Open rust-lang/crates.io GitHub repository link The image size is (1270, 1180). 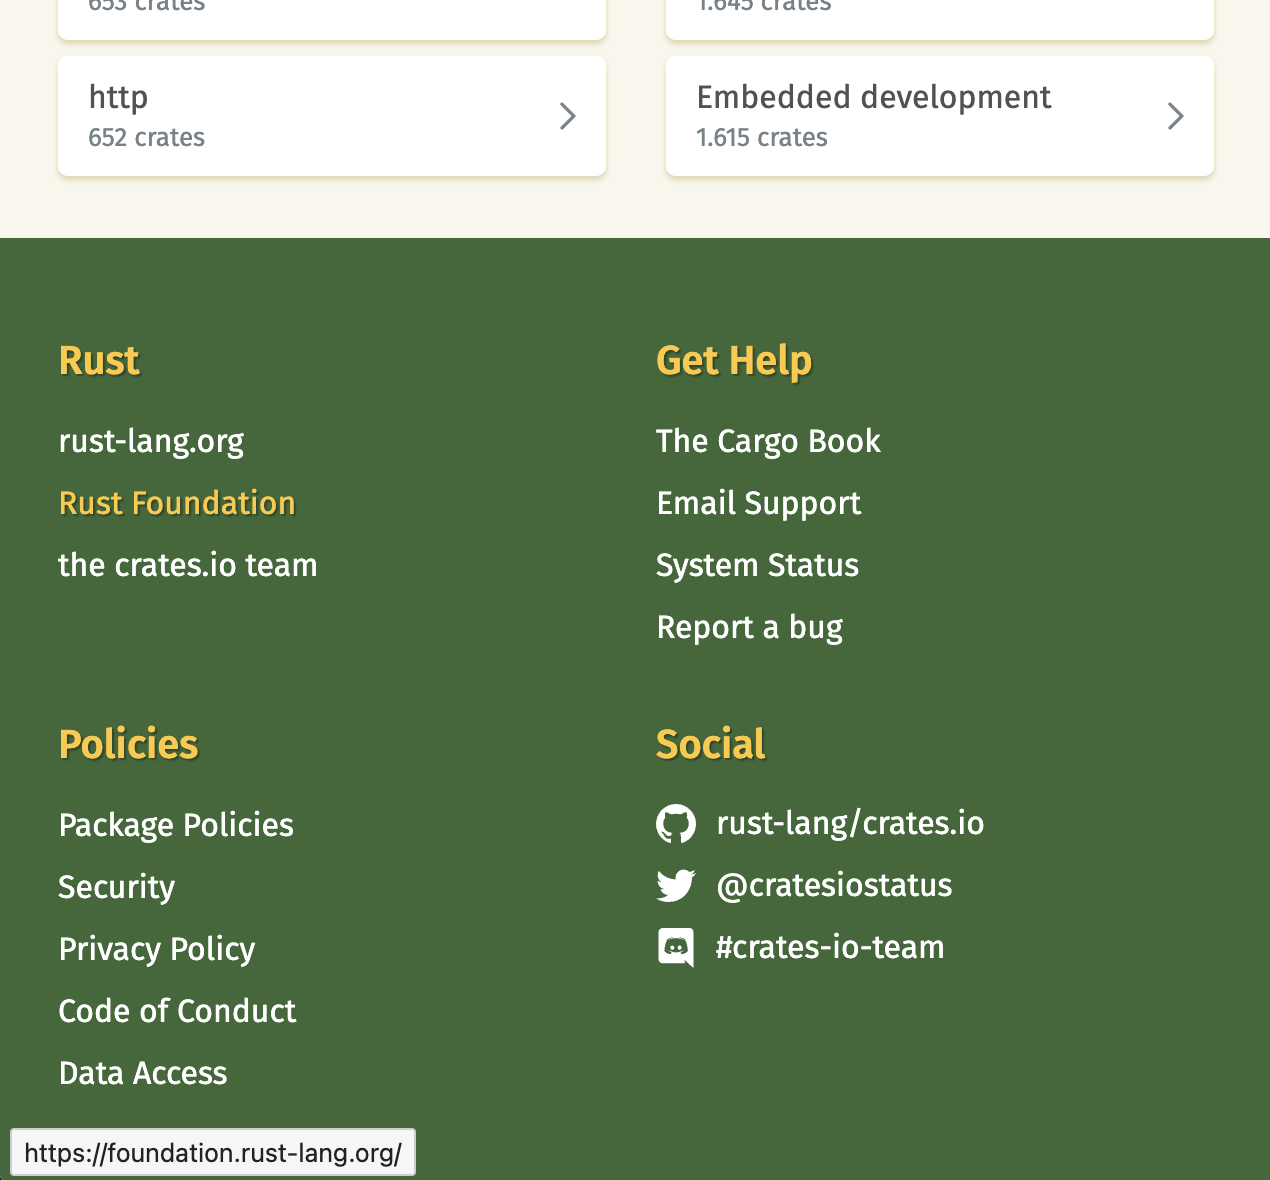[850, 823]
